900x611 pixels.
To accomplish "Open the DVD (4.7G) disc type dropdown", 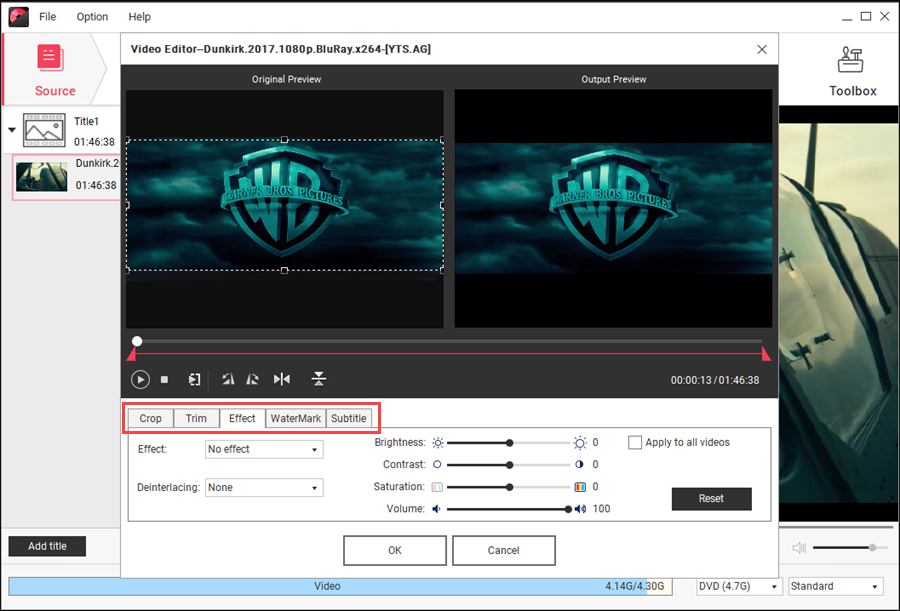I will pyautogui.click(x=738, y=586).
